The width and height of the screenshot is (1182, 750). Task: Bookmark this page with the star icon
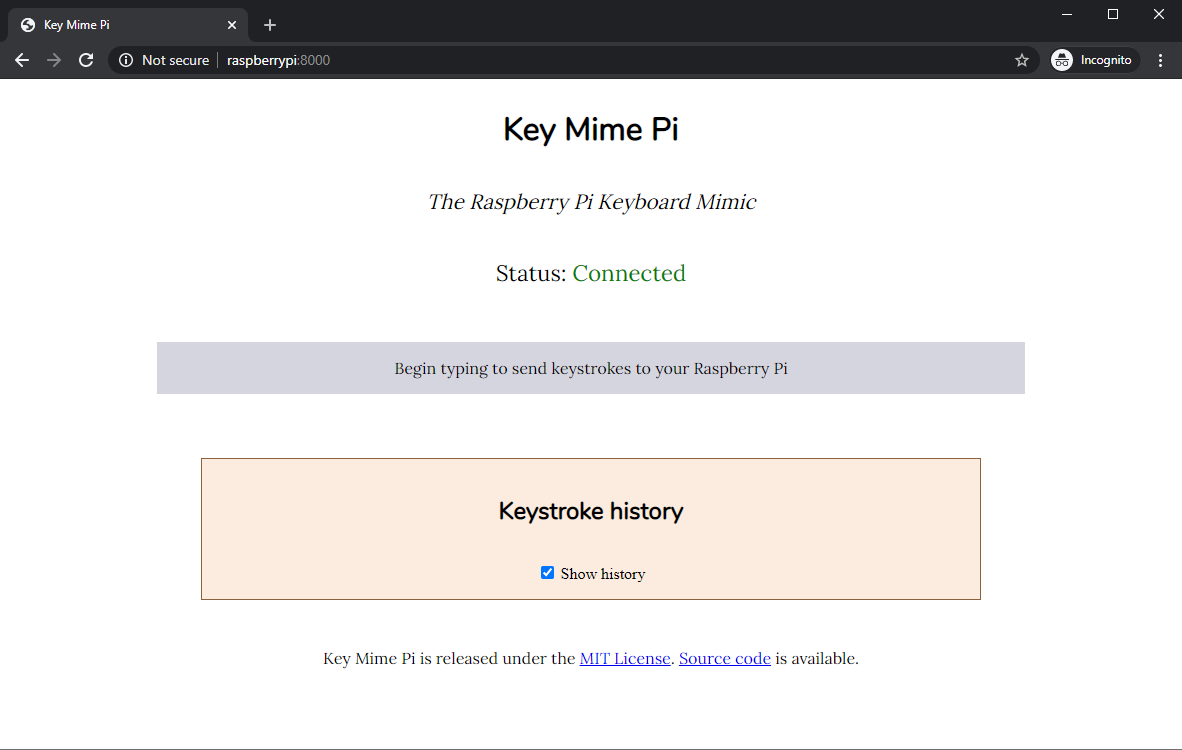tap(1021, 60)
